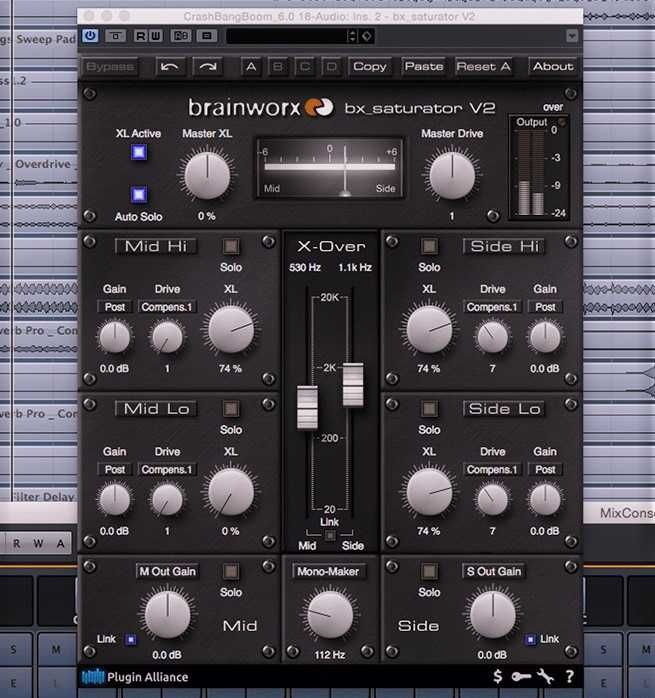655x698 pixels.
Task: Select settings bank C
Action: (x=305, y=67)
